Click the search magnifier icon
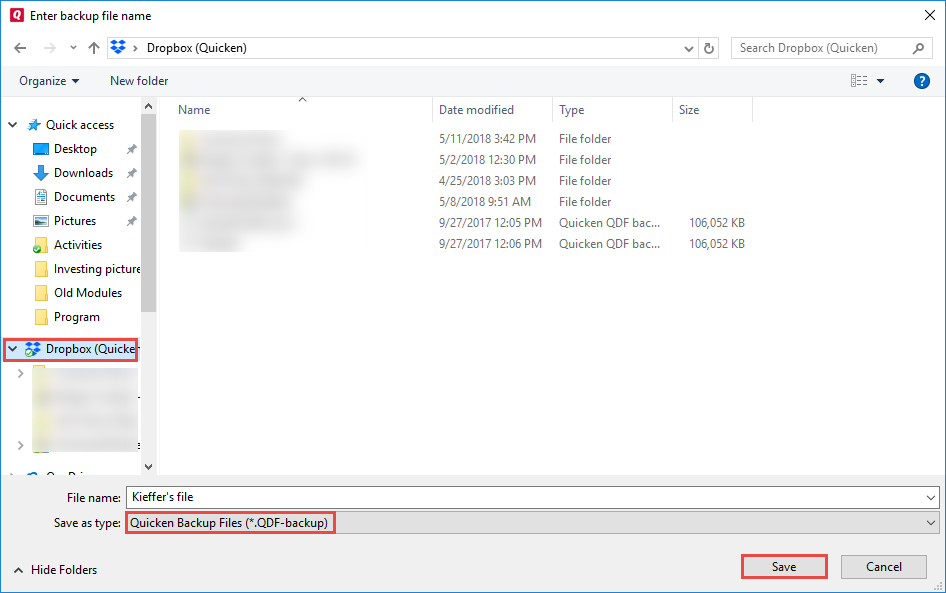 point(918,48)
